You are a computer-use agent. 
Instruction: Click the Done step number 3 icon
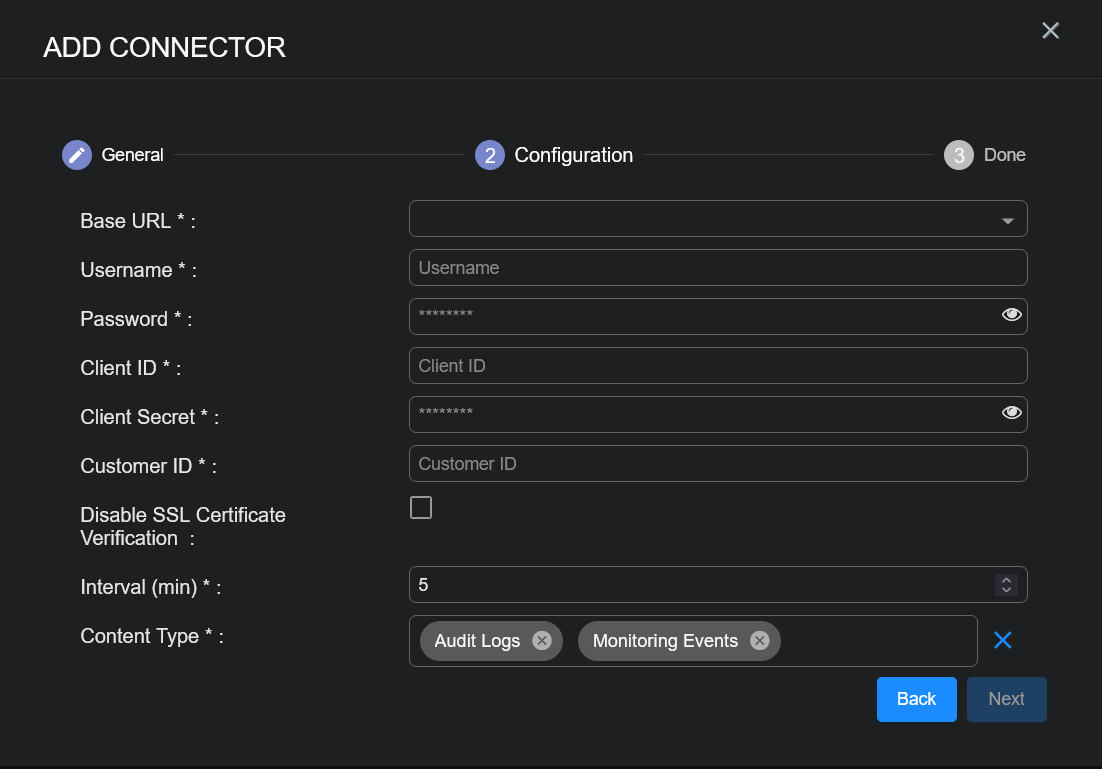(x=959, y=155)
